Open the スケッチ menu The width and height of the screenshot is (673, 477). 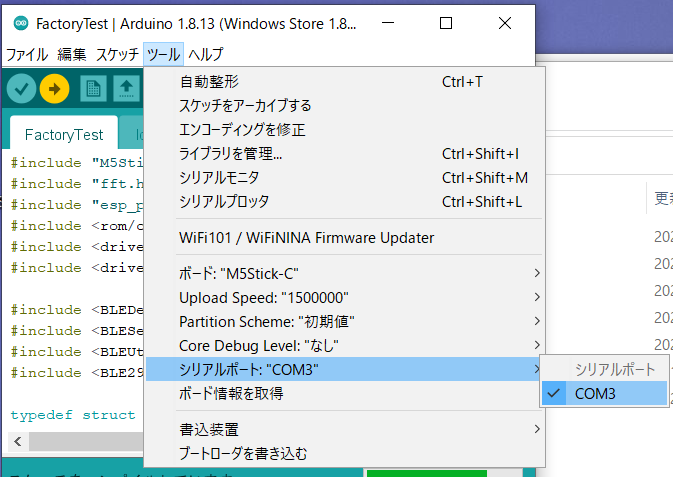pos(117,54)
